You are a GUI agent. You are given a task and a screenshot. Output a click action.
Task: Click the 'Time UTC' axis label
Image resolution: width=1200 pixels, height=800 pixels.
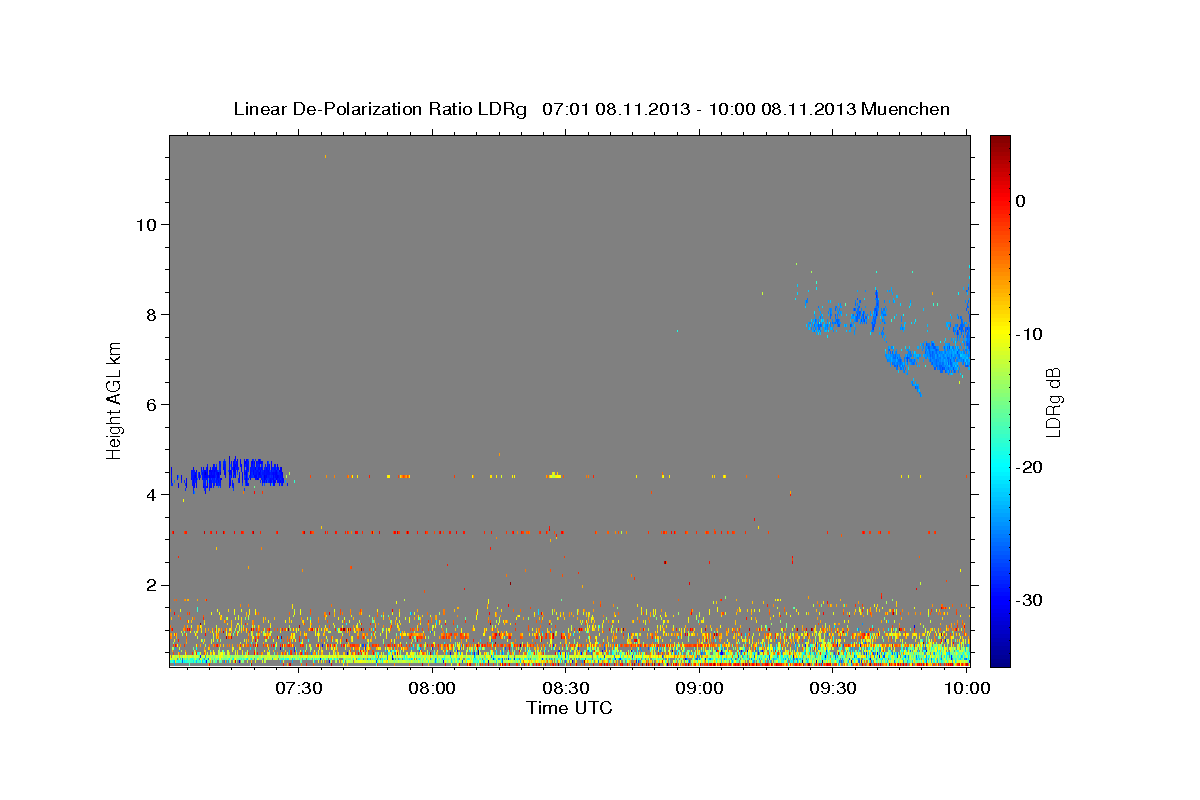[569, 708]
